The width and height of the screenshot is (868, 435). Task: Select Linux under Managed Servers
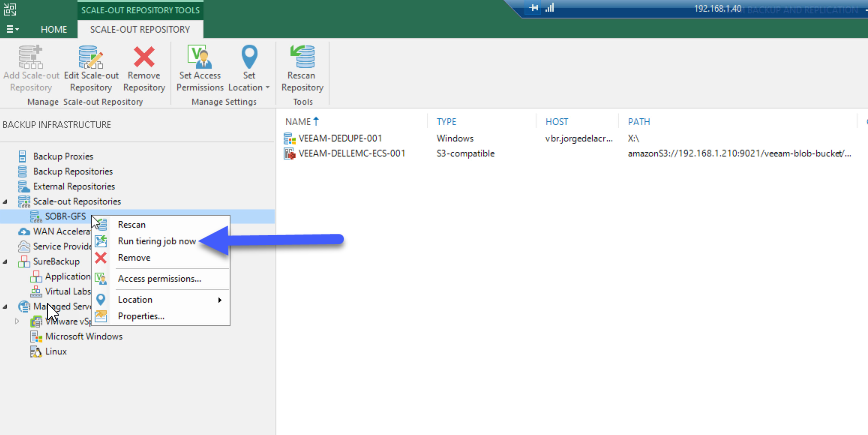(x=56, y=351)
